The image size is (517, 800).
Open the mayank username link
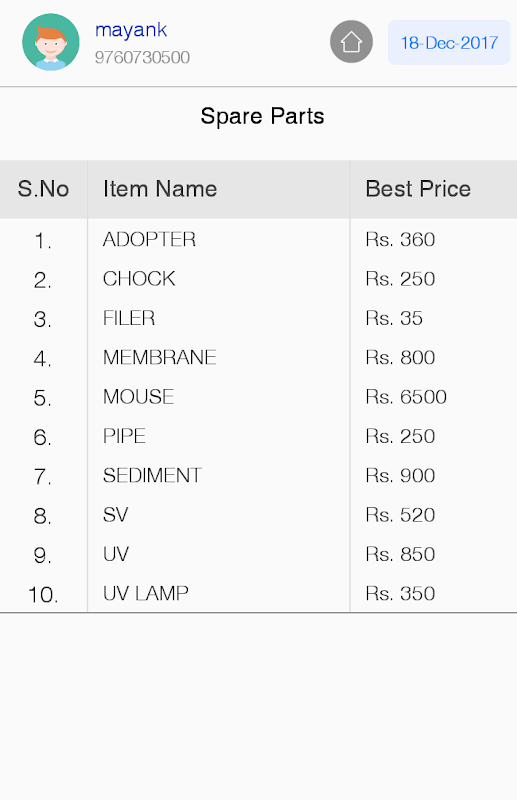point(131,30)
